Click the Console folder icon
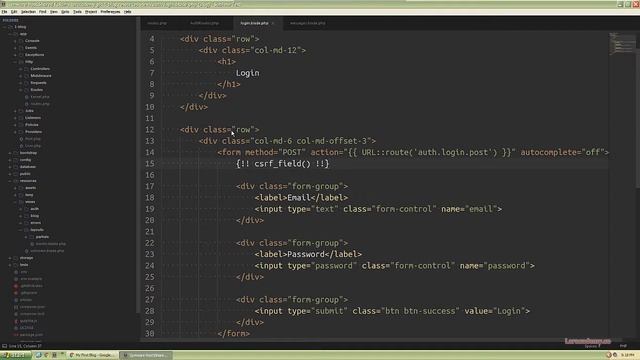640x360 pixels. pos(21,41)
